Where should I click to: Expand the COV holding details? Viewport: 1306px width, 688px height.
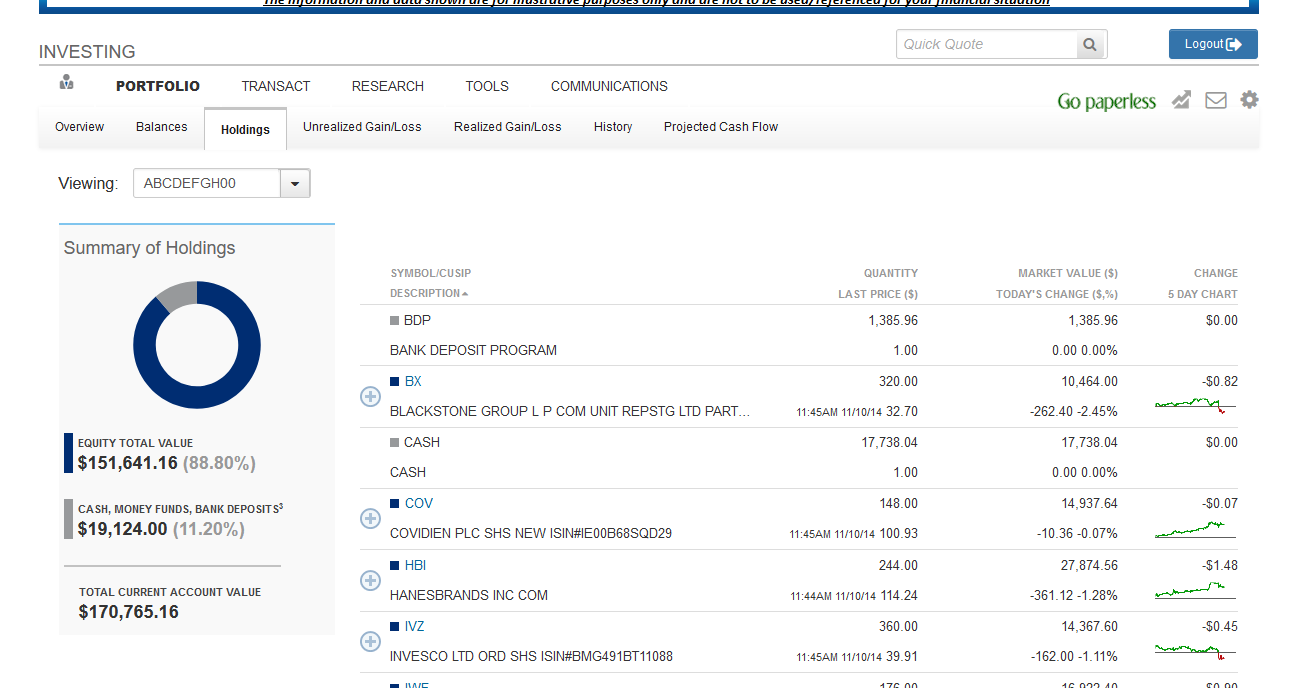coord(370,518)
